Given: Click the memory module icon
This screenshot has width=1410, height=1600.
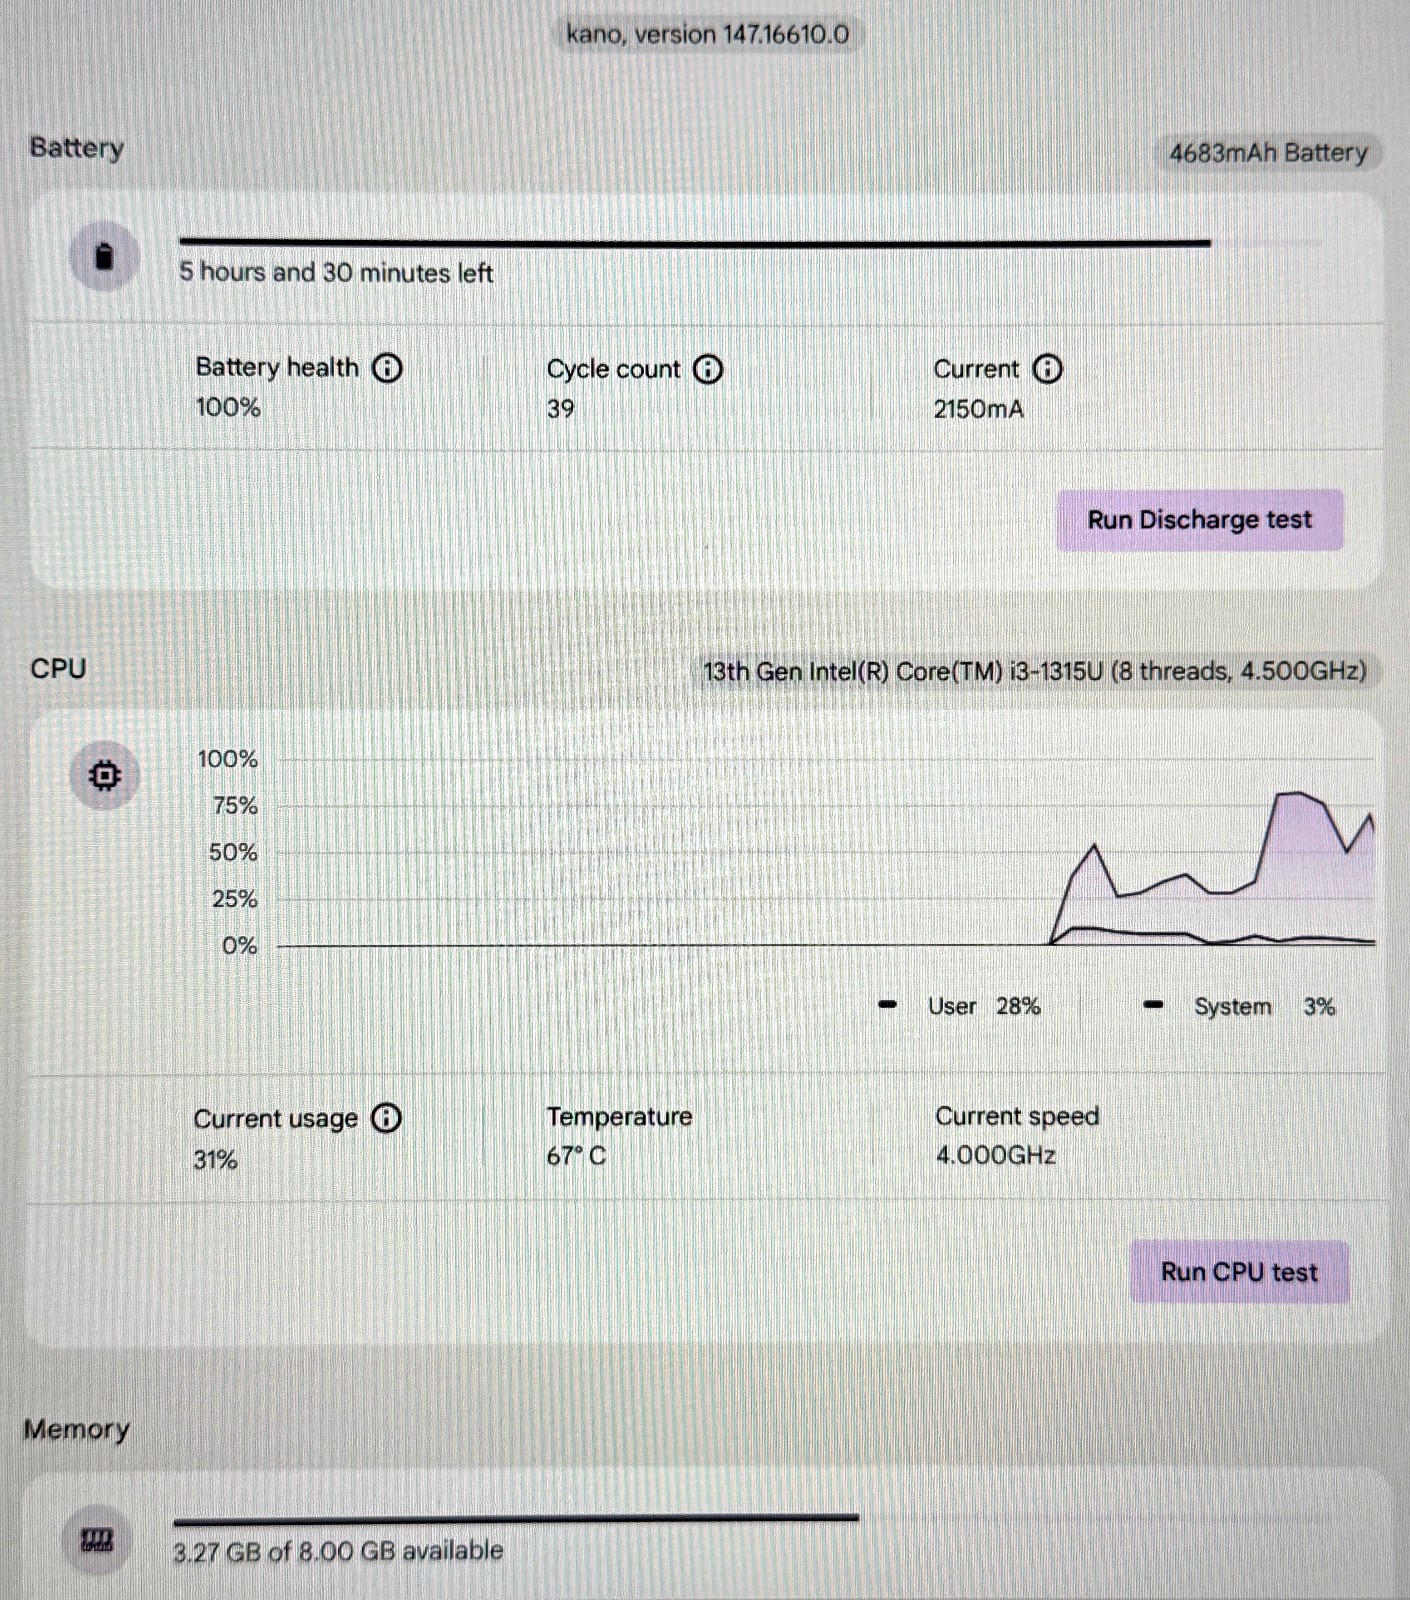Looking at the screenshot, I should coord(97,1540).
